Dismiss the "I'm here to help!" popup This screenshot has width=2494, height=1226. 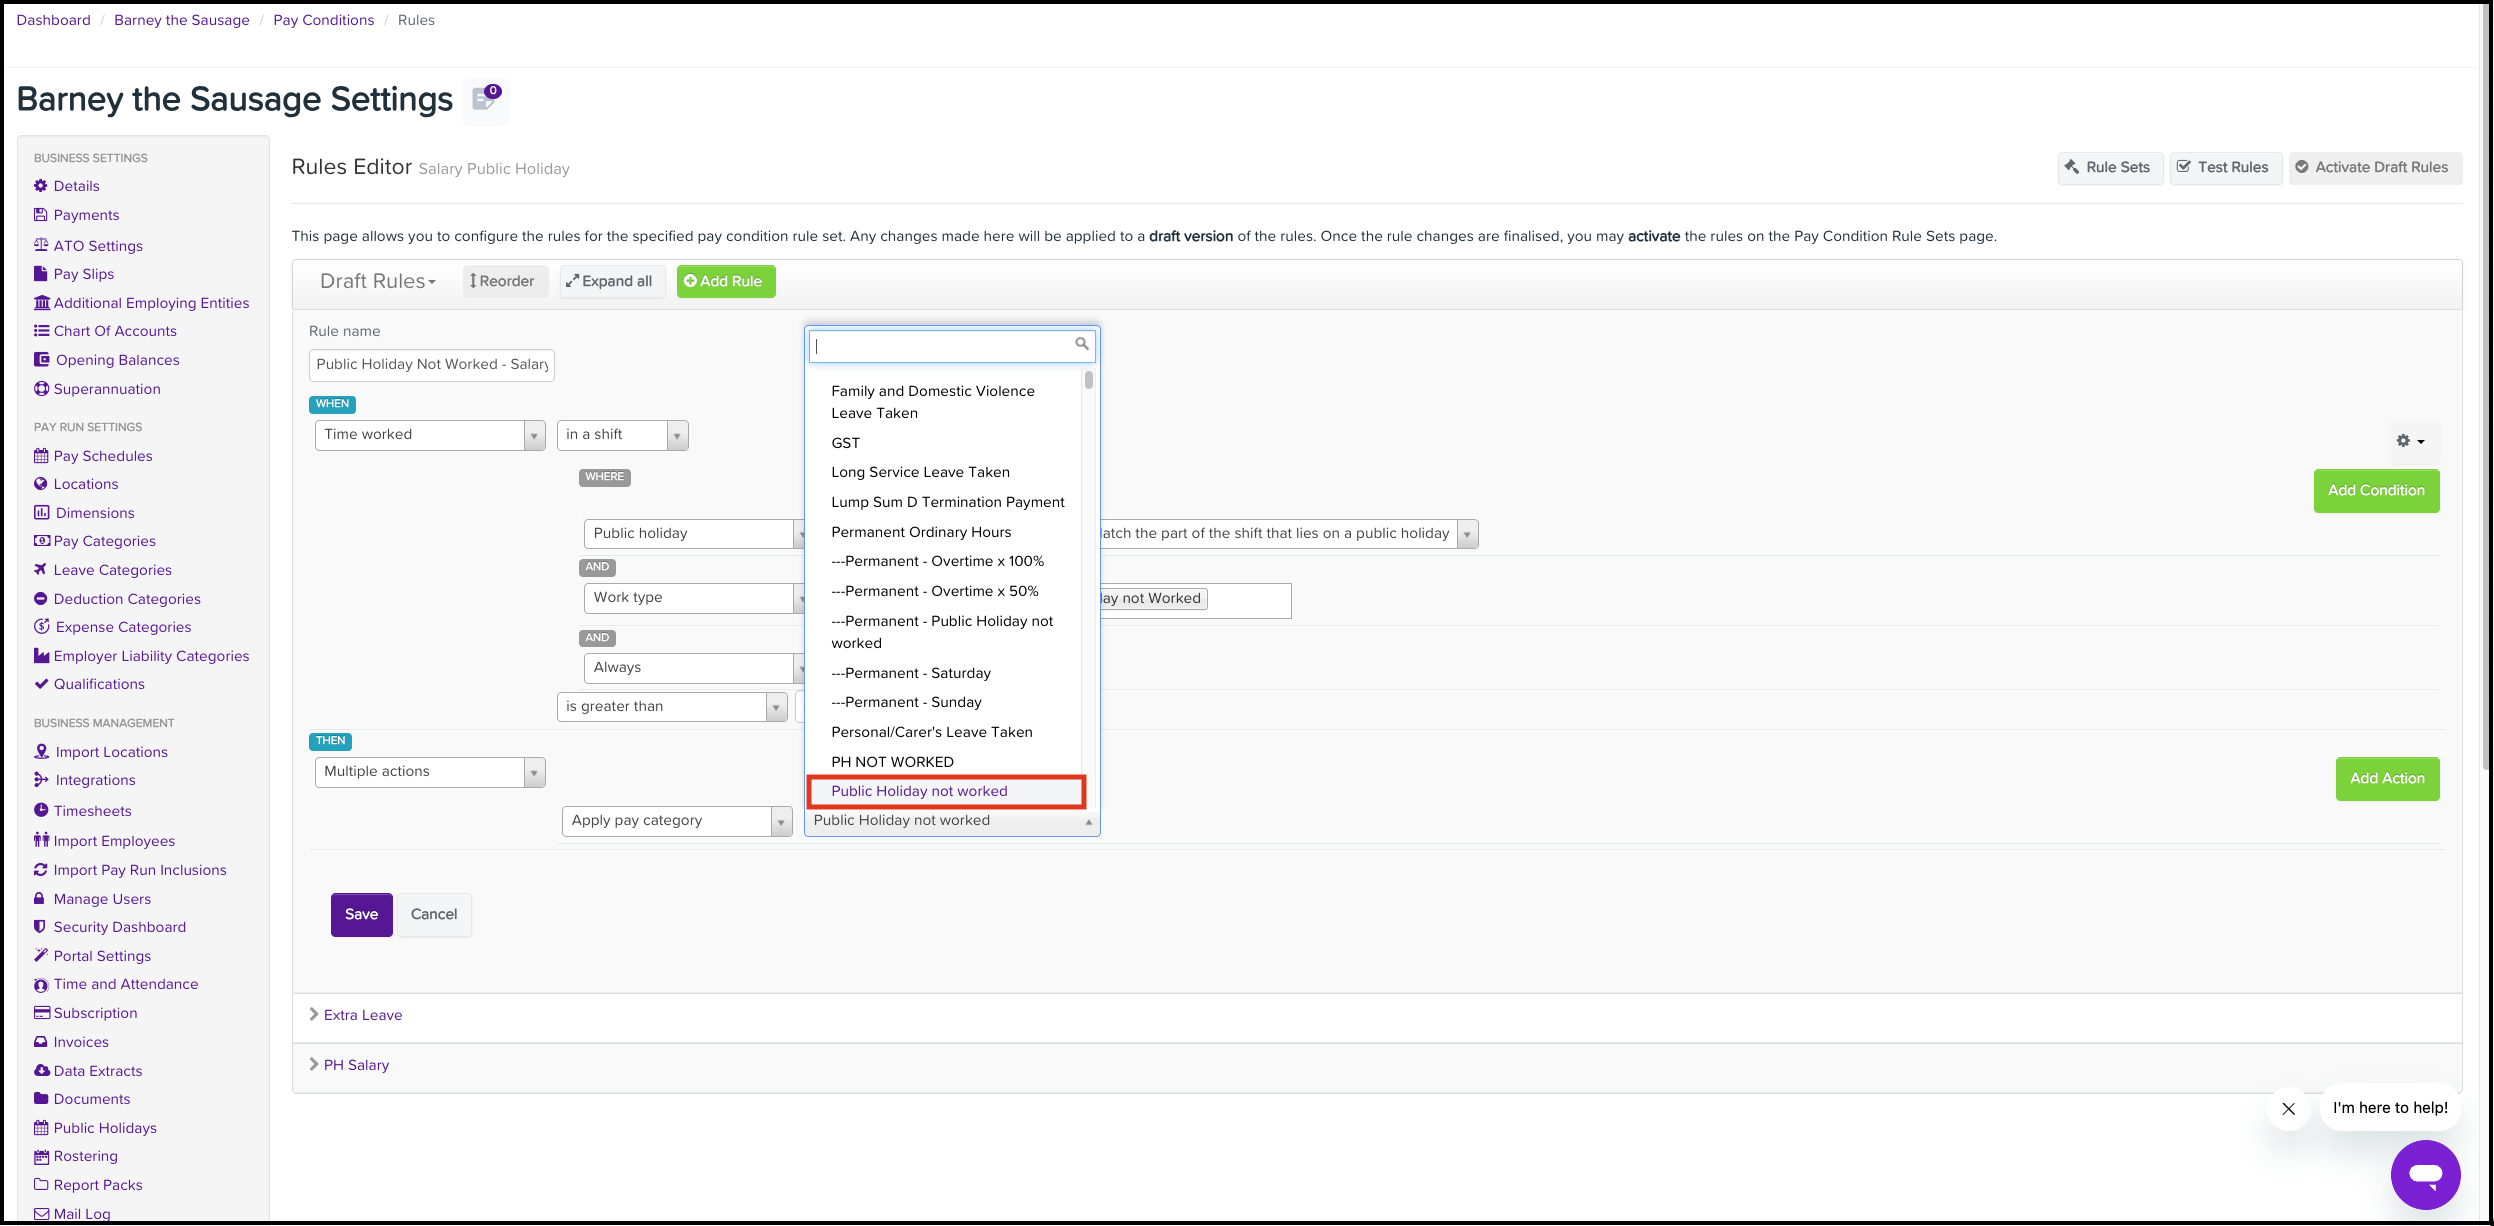tap(2288, 1108)
